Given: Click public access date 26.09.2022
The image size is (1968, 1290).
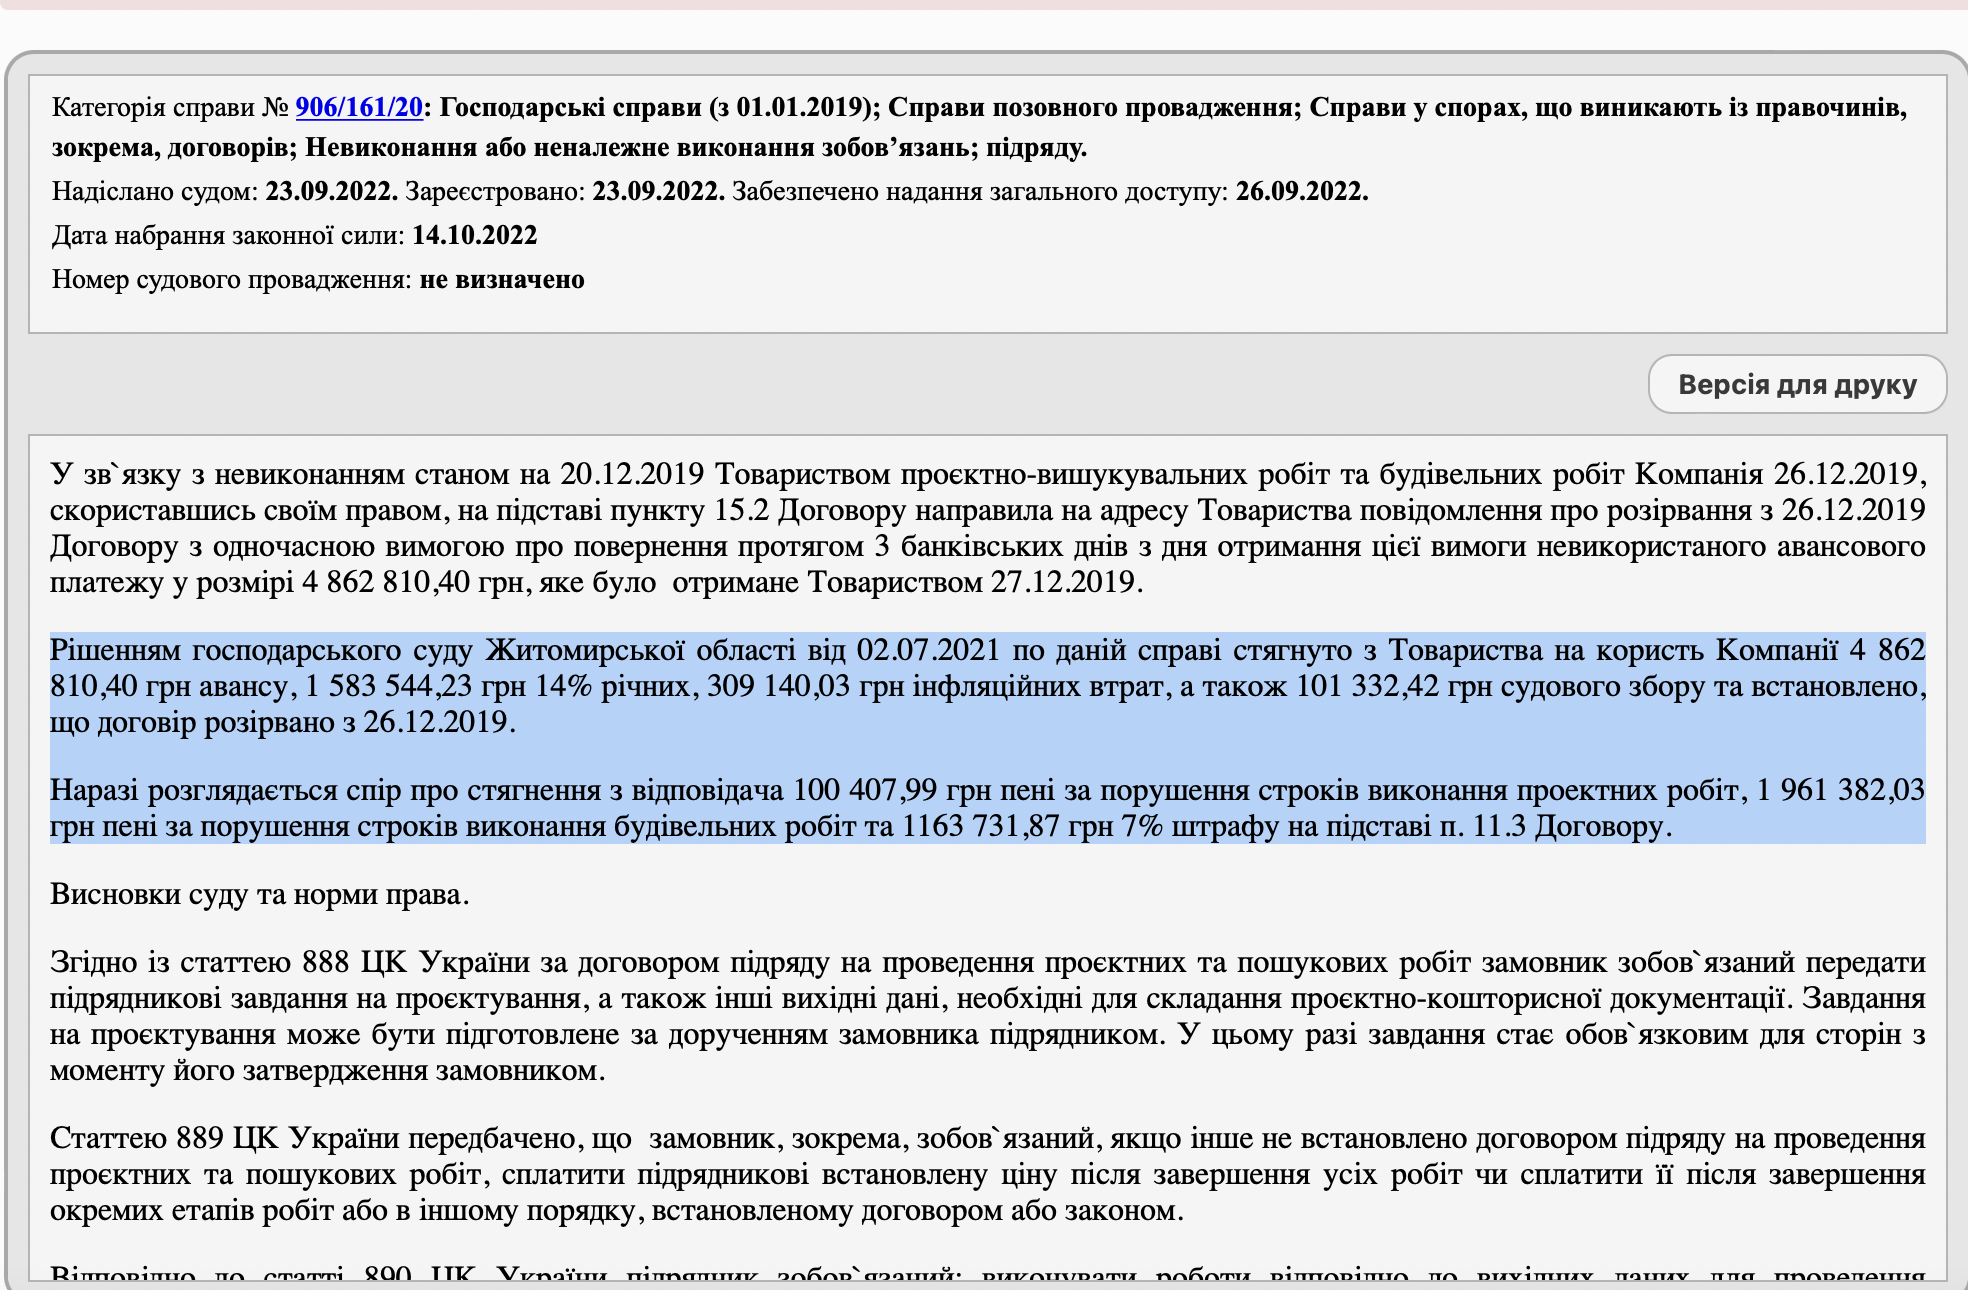Looking at the screenshot, I should click(x=1301, y=191).
